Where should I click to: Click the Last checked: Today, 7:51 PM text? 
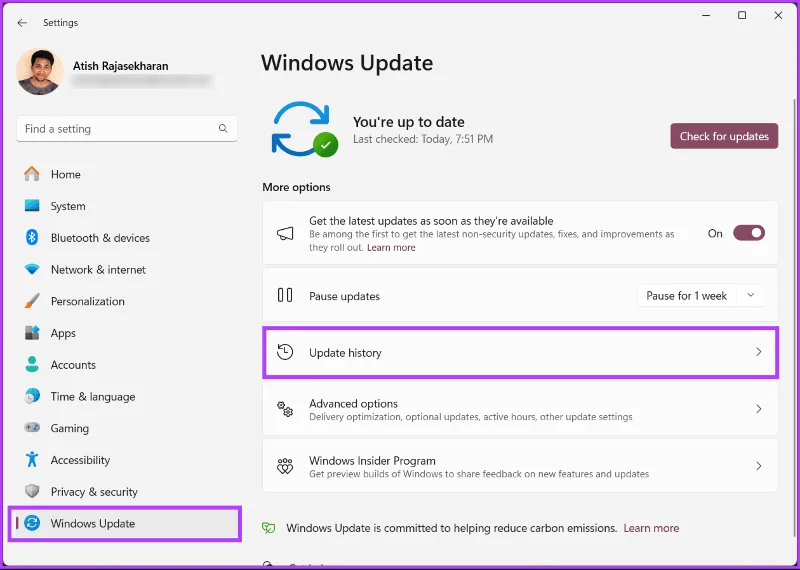tap(422, 139)
